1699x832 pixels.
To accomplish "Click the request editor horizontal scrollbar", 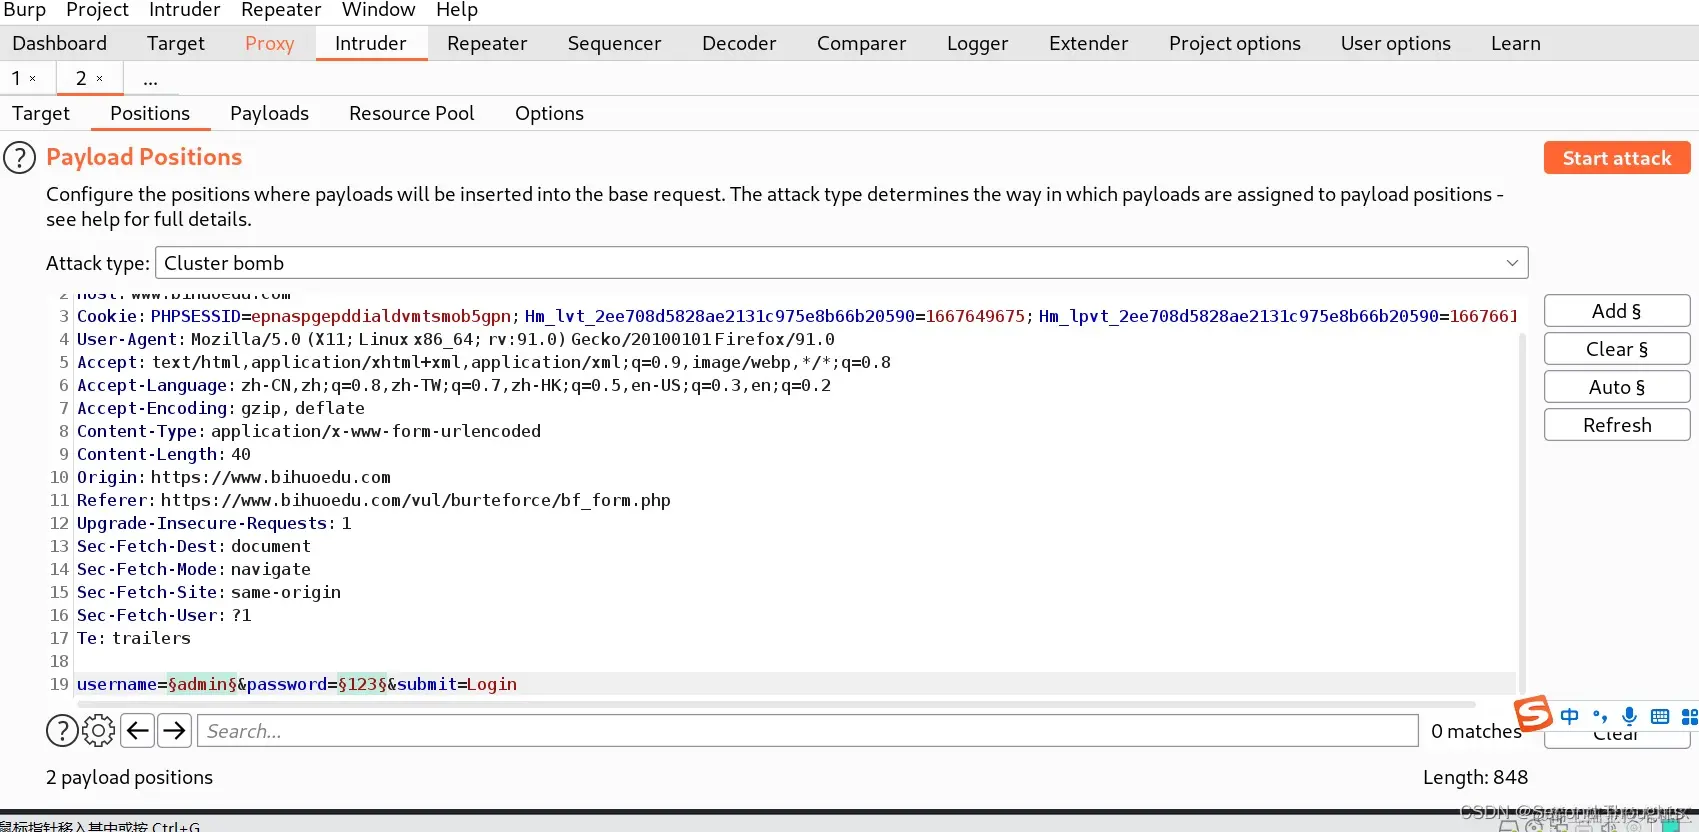I will [776, 704].
